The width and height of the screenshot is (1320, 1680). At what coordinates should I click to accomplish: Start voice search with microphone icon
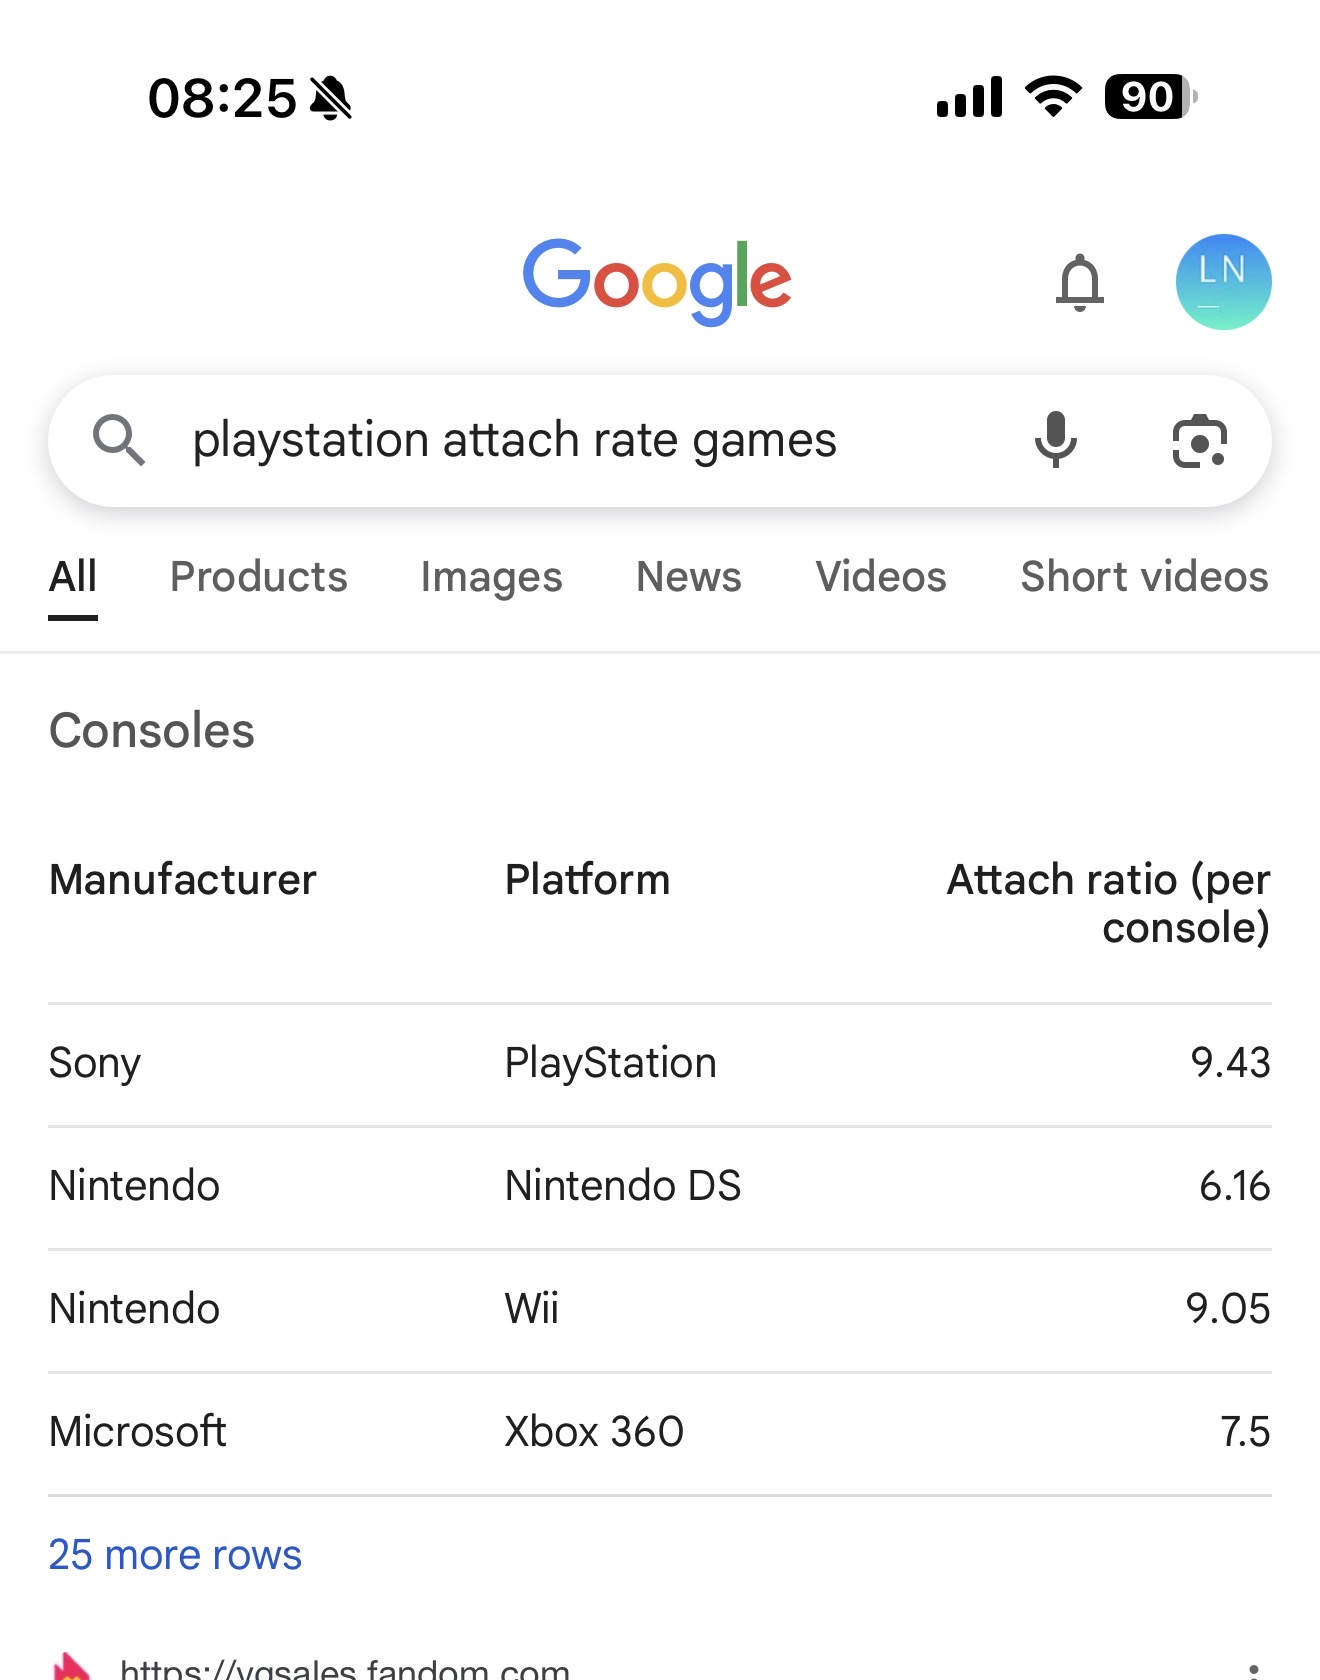click(x=1055, y=440)
